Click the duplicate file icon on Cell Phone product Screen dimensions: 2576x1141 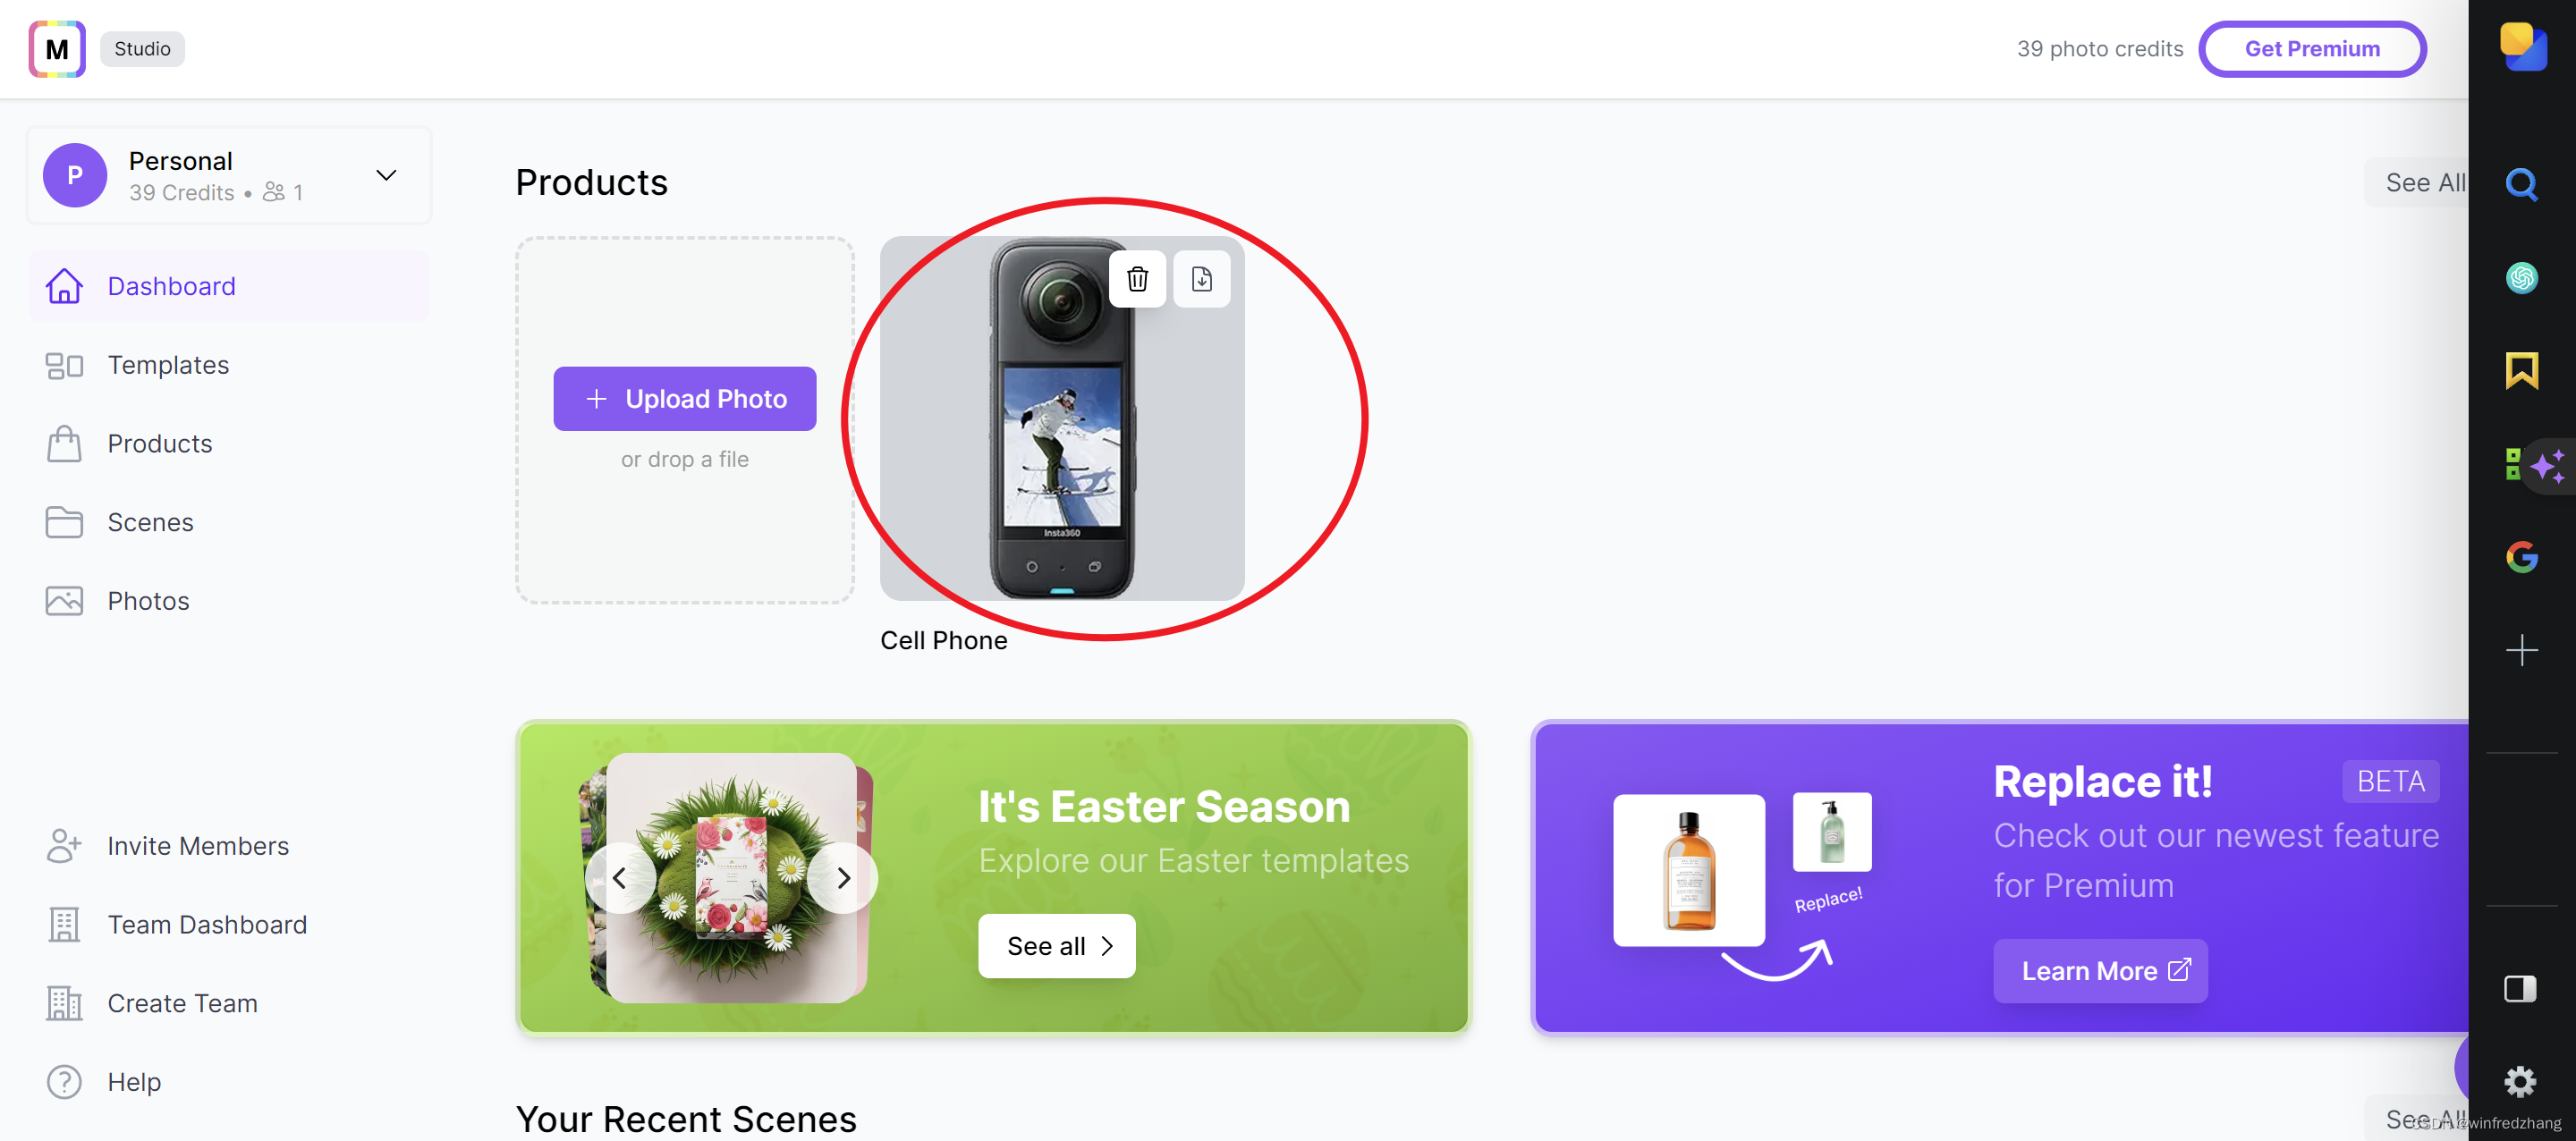[x=1202, y=279]
